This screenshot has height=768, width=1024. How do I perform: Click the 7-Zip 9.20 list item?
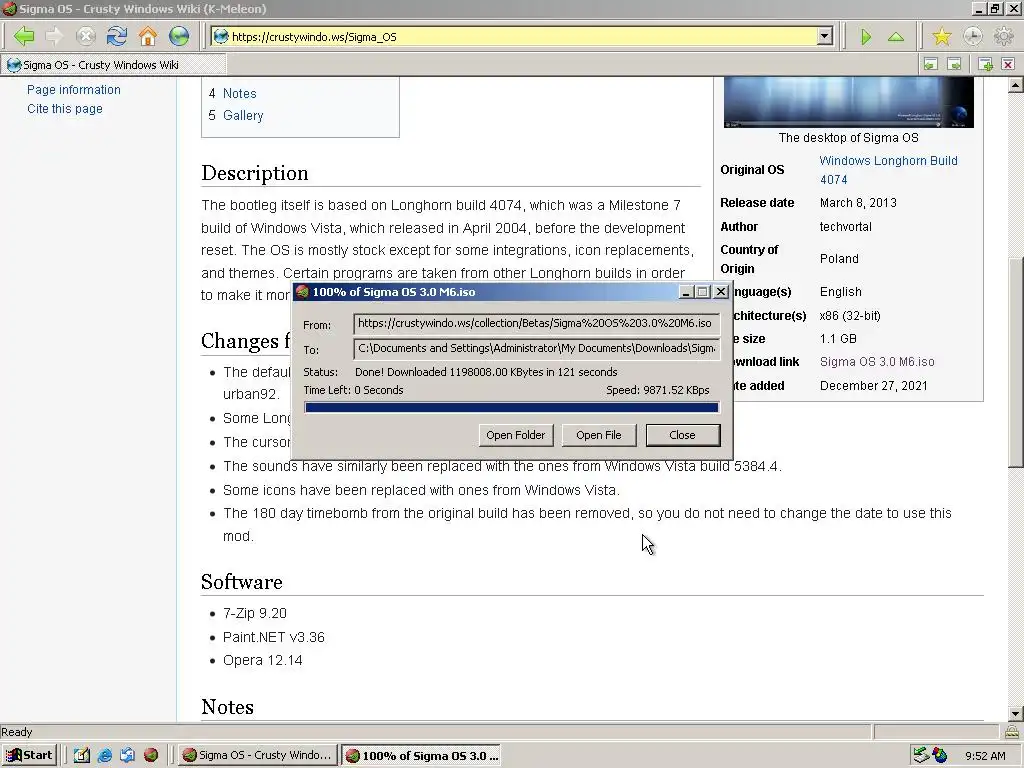point(255,613)
